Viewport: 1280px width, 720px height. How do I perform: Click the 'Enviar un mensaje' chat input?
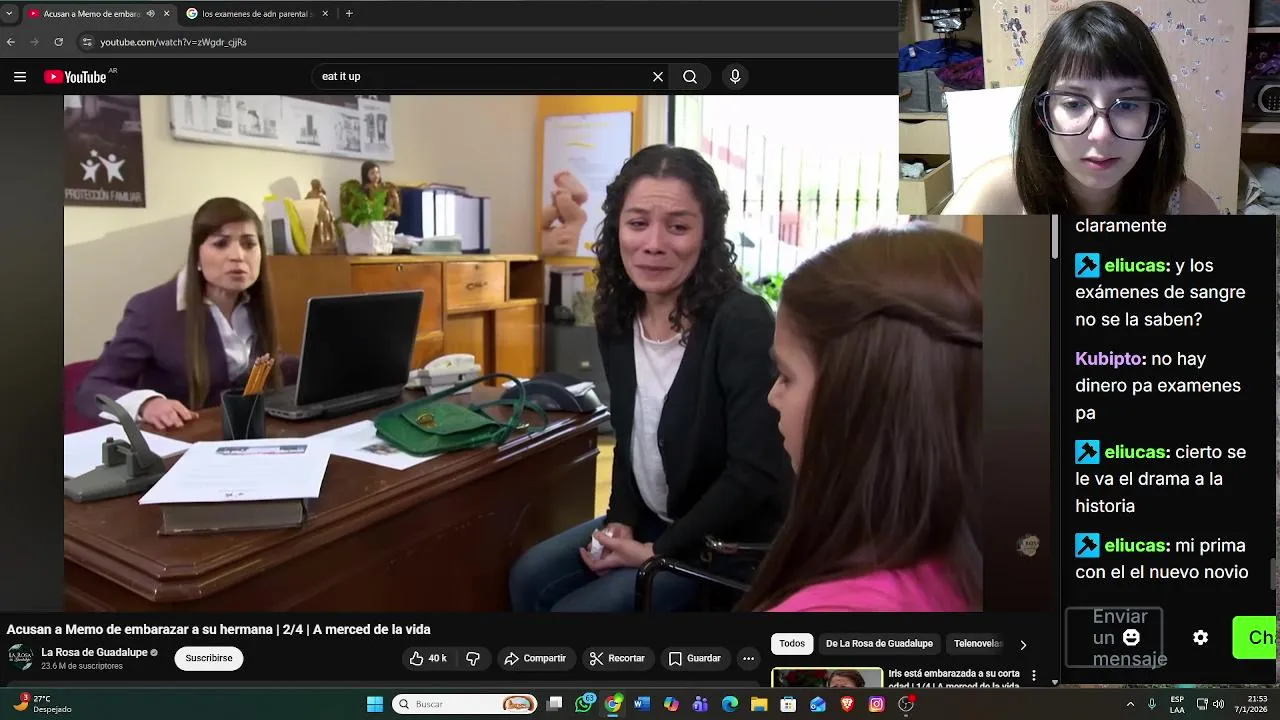1114,637
